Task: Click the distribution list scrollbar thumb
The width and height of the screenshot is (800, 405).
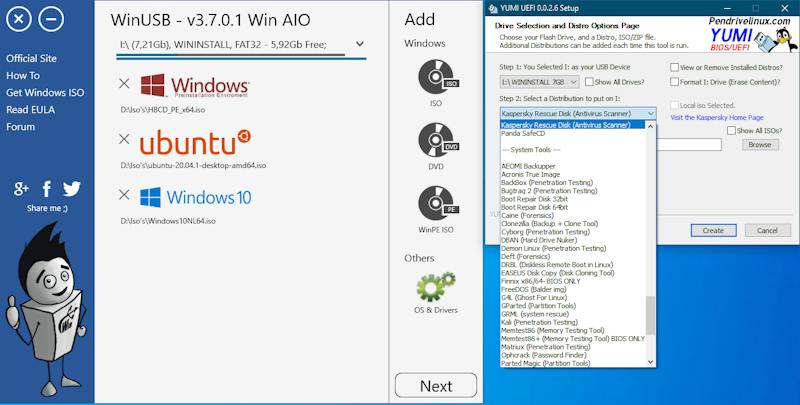Action: point(651,316)
